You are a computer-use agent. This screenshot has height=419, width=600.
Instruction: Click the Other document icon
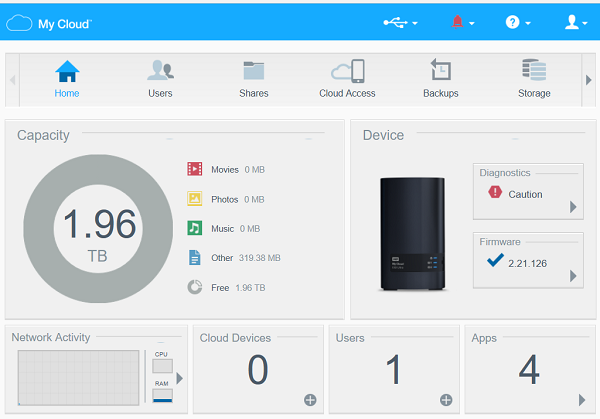pos(195,258)
